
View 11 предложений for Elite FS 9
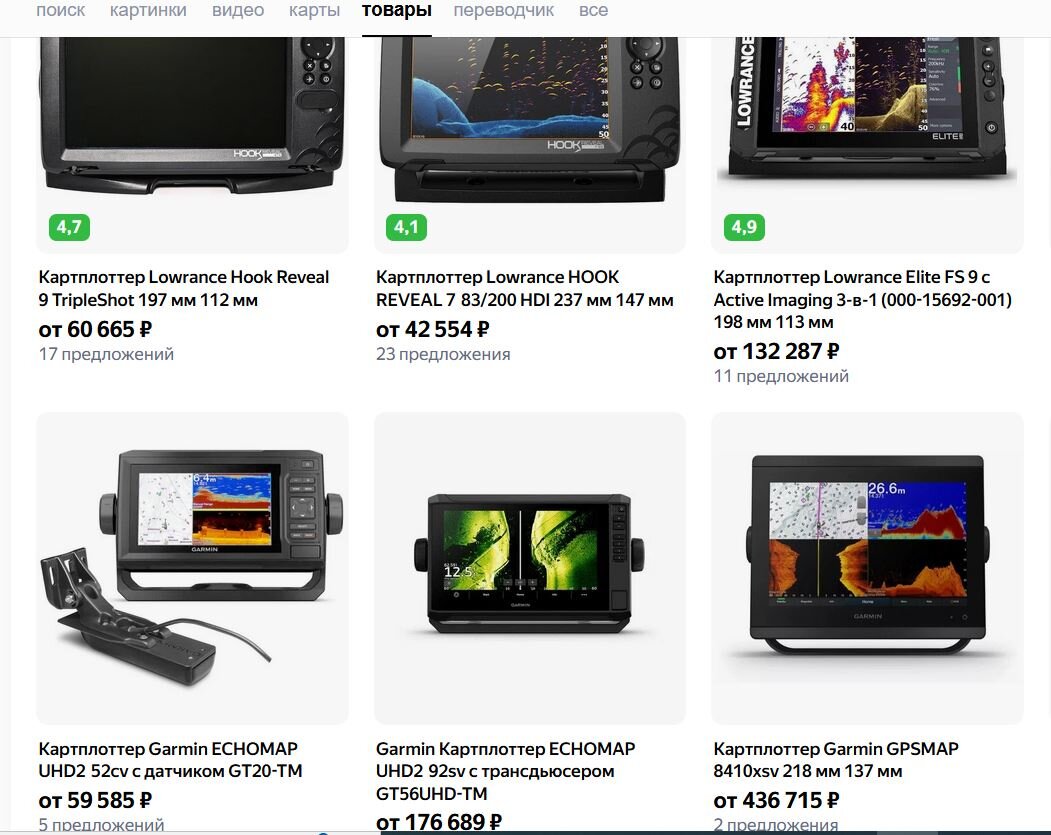pos(781,376)
